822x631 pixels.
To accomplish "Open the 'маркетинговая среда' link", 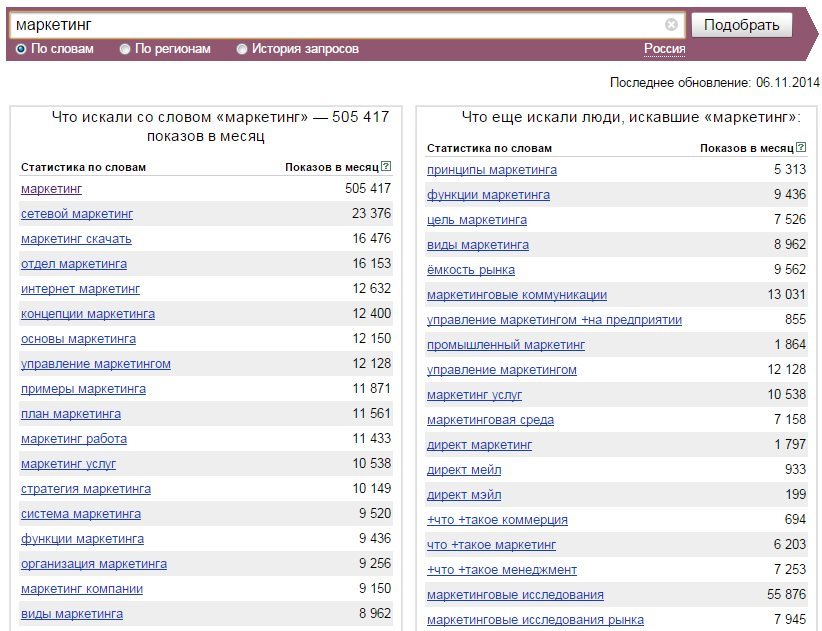I will pos(491,420).
